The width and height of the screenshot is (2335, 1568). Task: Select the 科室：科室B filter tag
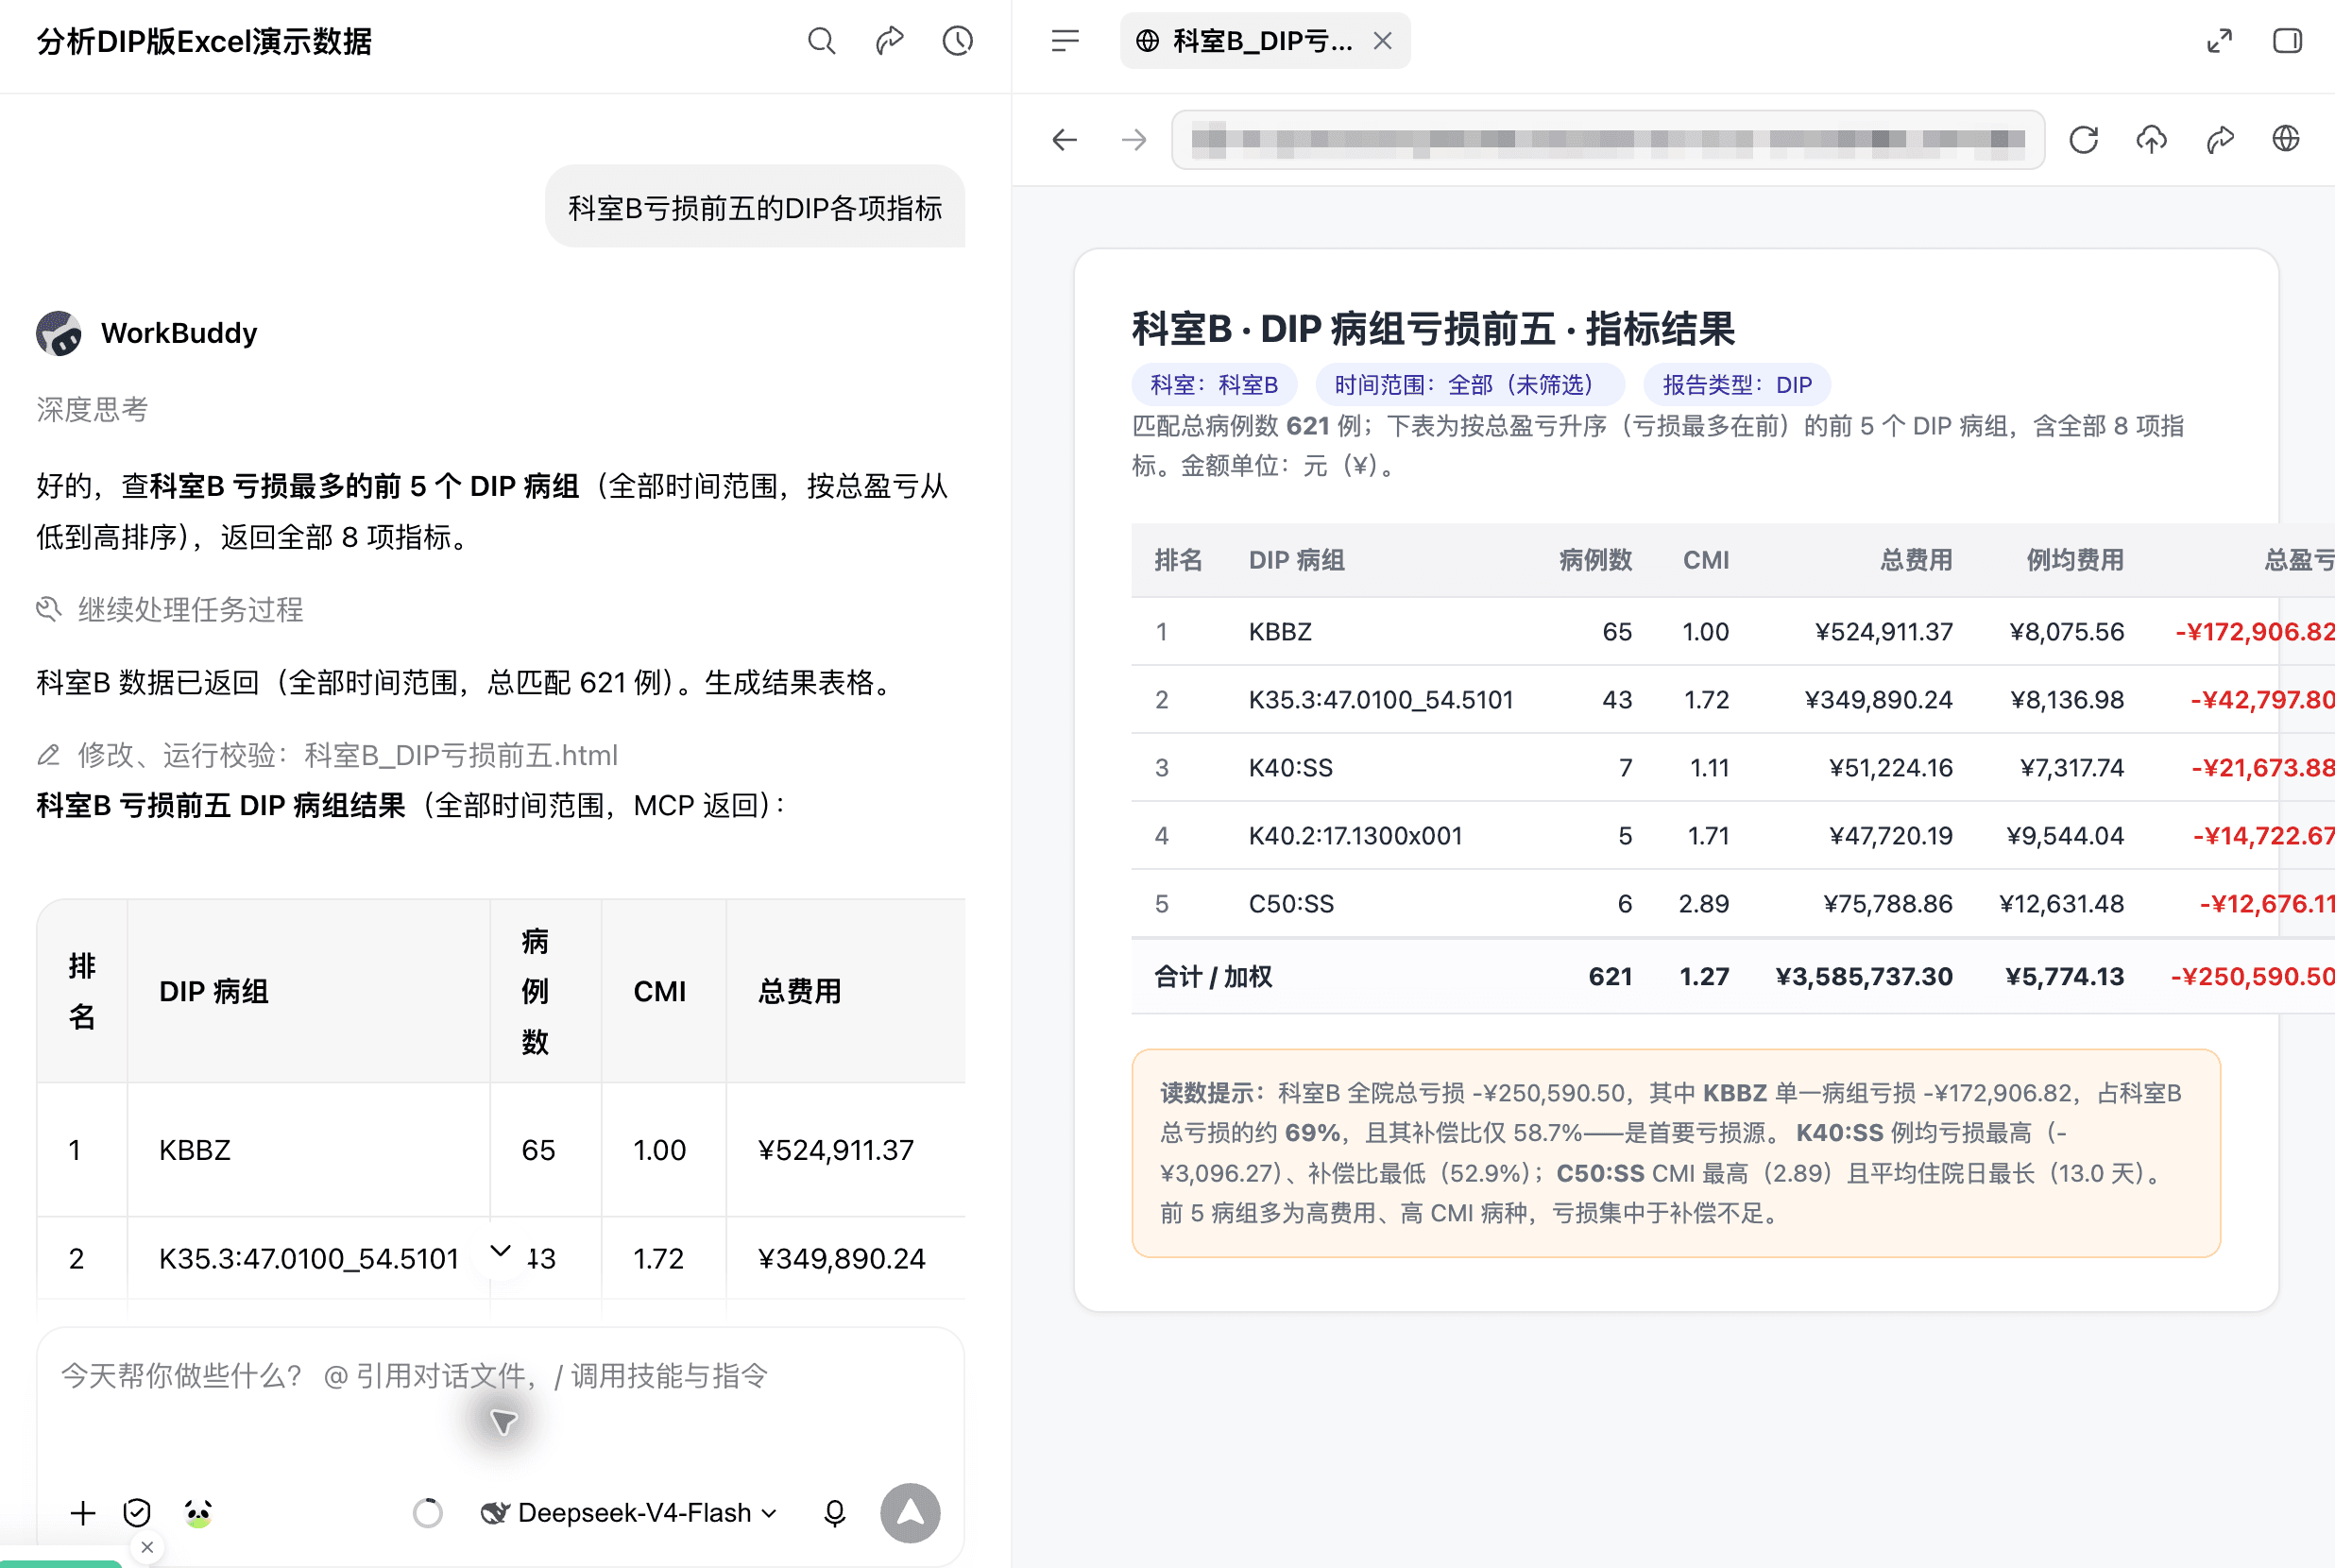point(1214,385)
